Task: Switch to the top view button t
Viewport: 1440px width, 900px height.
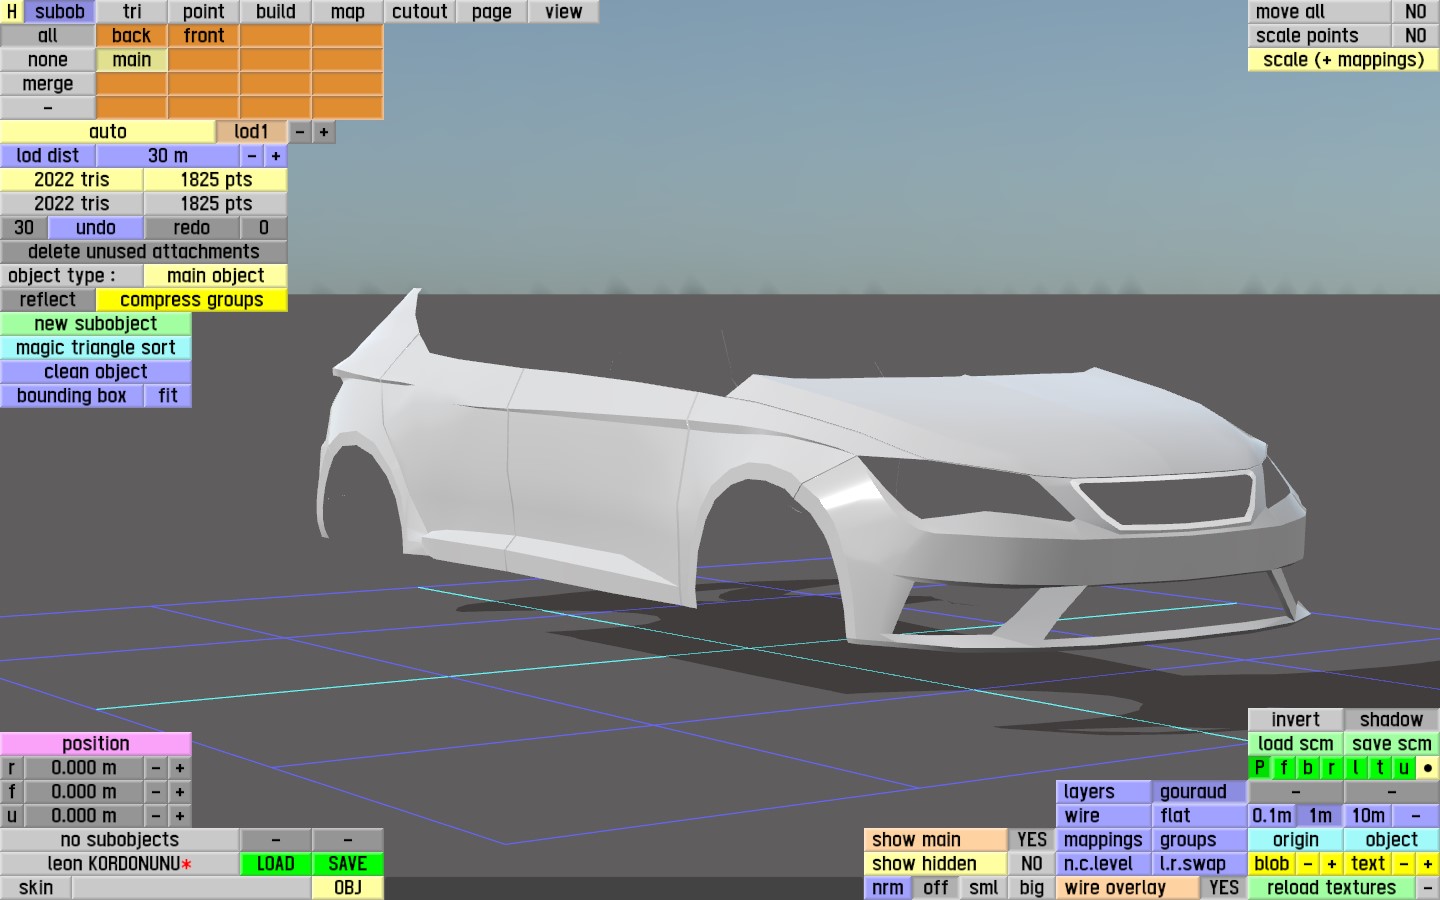Action: 1380,768
